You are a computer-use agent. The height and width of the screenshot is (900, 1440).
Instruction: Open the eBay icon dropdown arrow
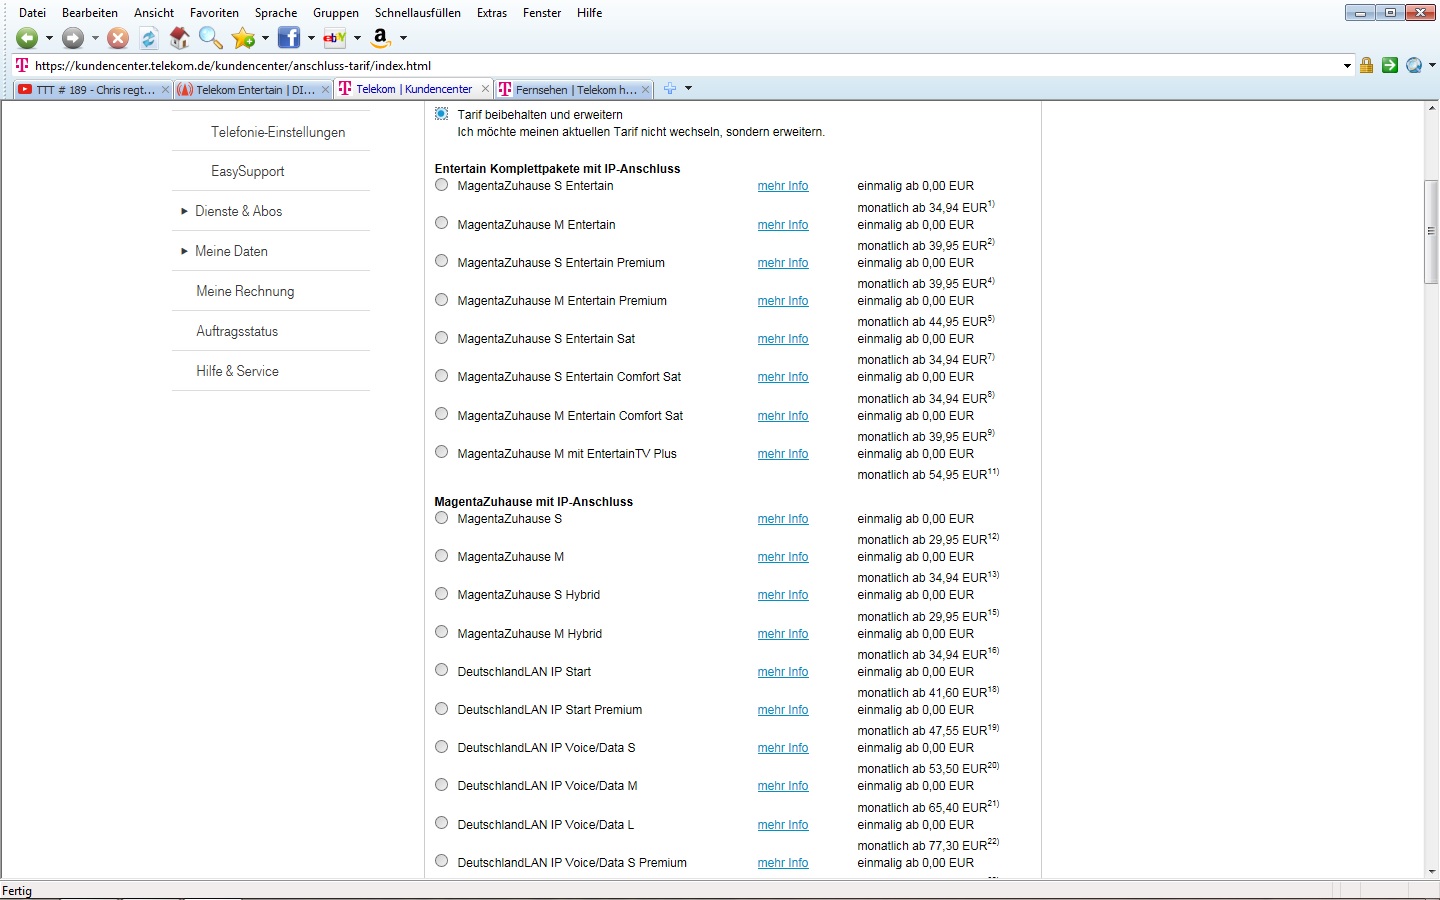(x=357, y=38)
